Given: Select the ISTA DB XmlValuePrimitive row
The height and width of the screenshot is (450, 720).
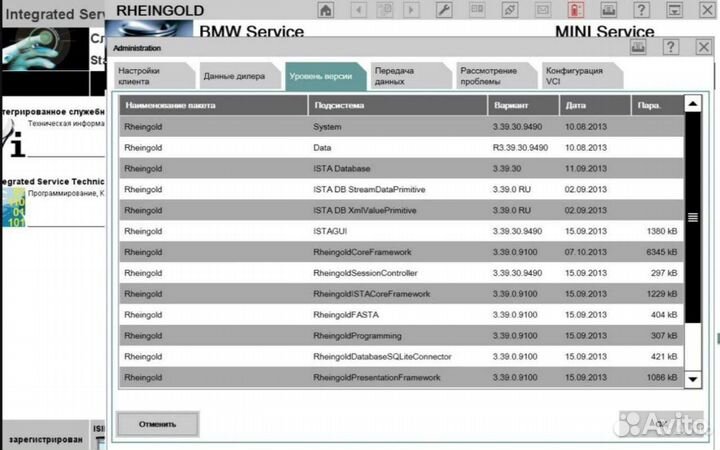Looking at the screenshot, I should click(401, 210).
